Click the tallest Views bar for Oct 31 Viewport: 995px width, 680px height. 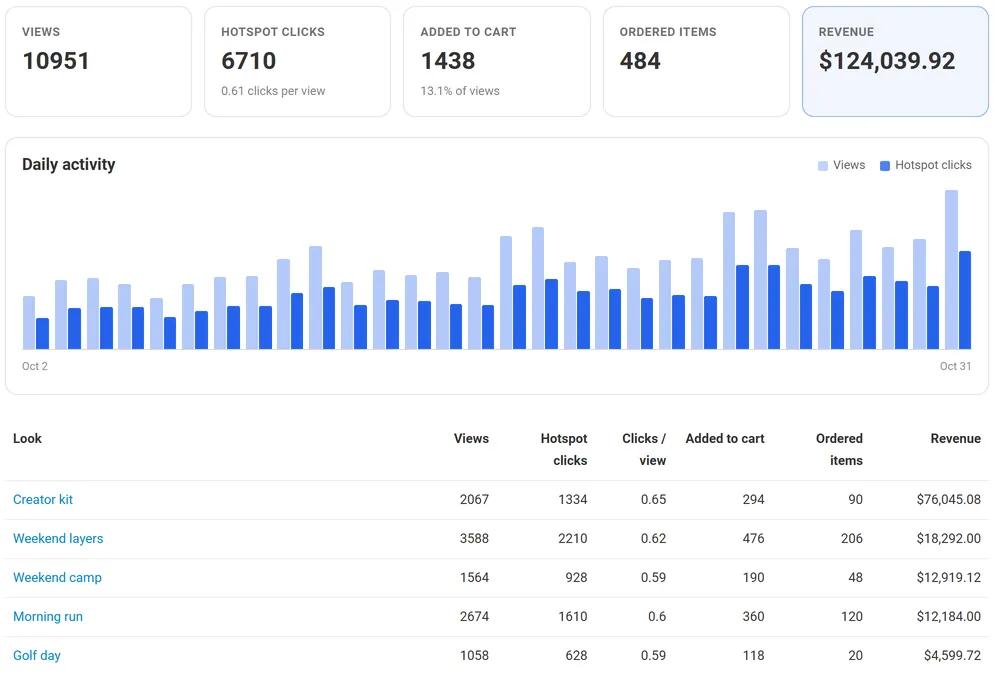coord(951,270)
